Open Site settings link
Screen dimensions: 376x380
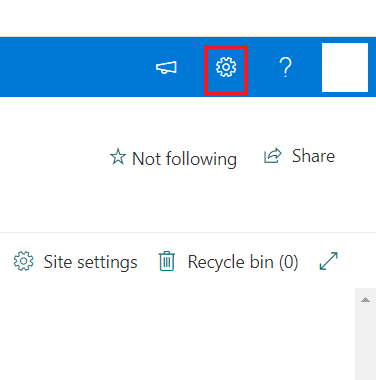(x=75, y=262)
